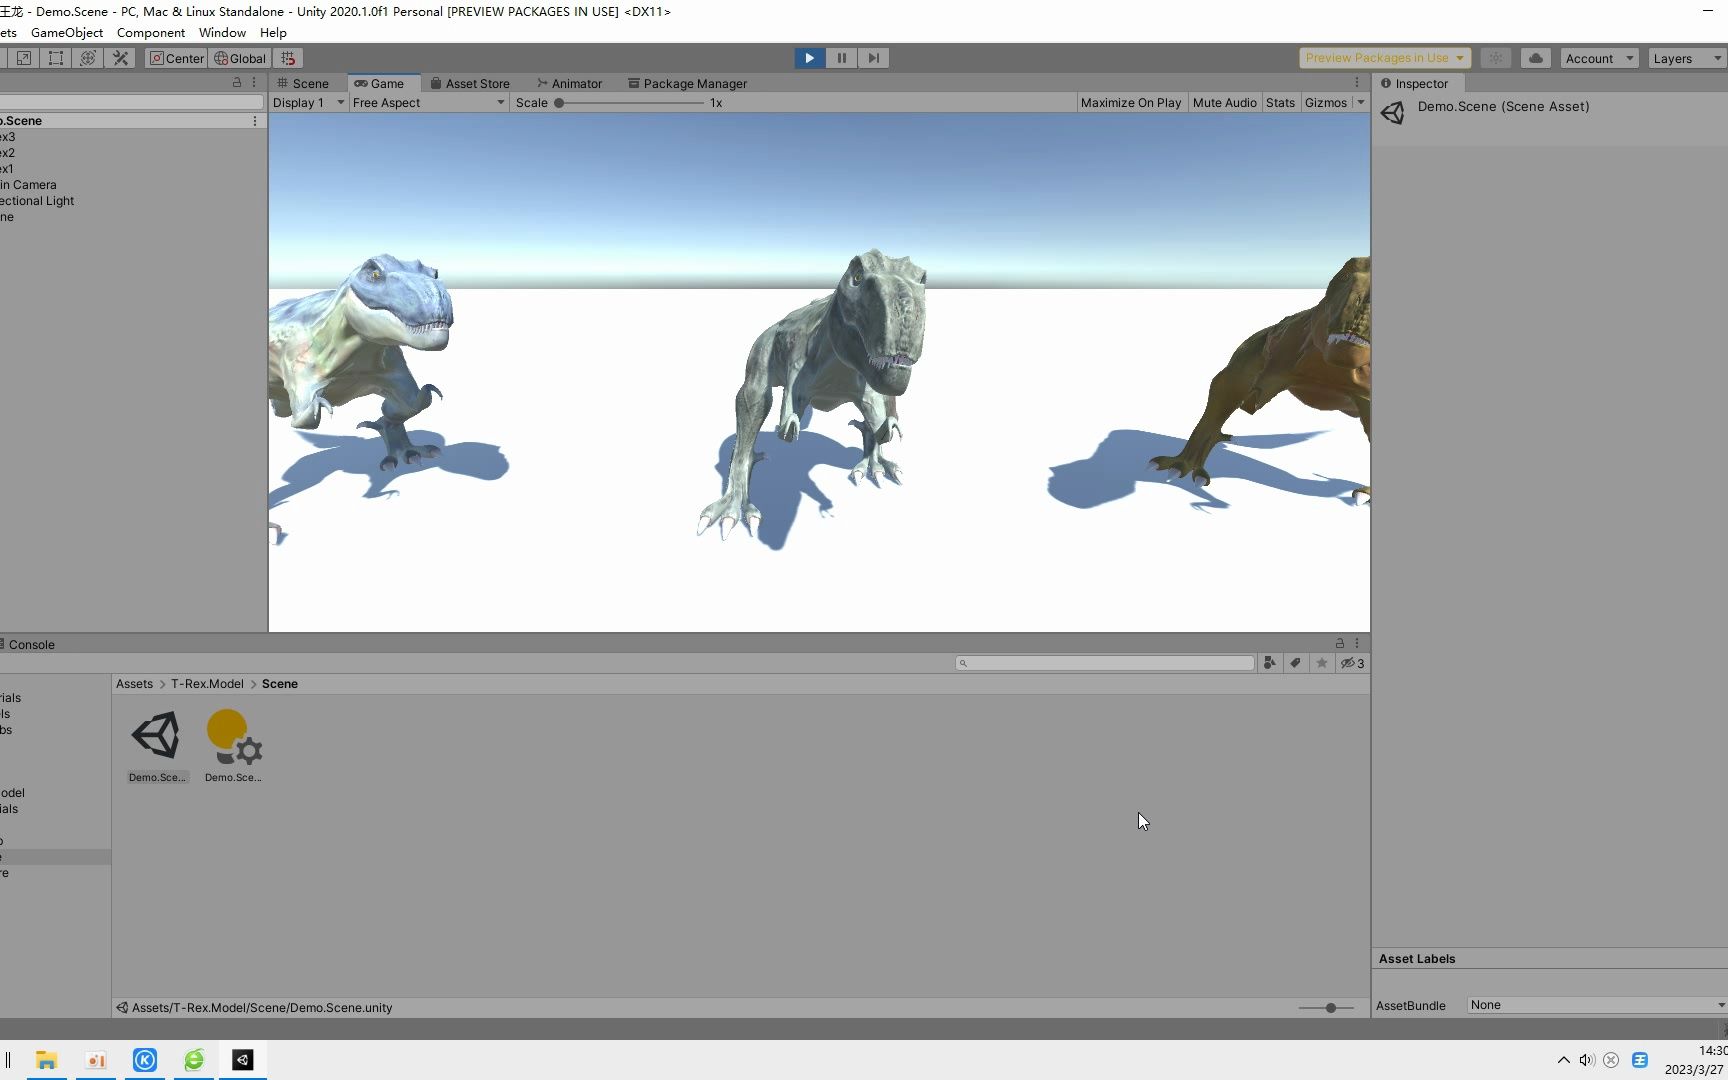Toggle Stats overlay

[1280, 102]
